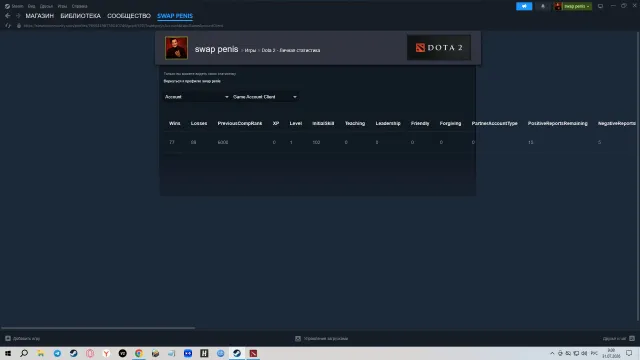Click the page URL address text
Image resolution: width=640 pixels, height=360 pixels.
[x=123, y=25]
